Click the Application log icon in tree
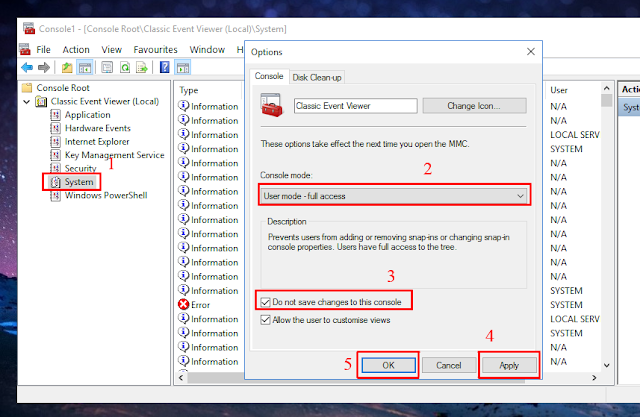Screen dimensions: 640x417 [56, 115]
